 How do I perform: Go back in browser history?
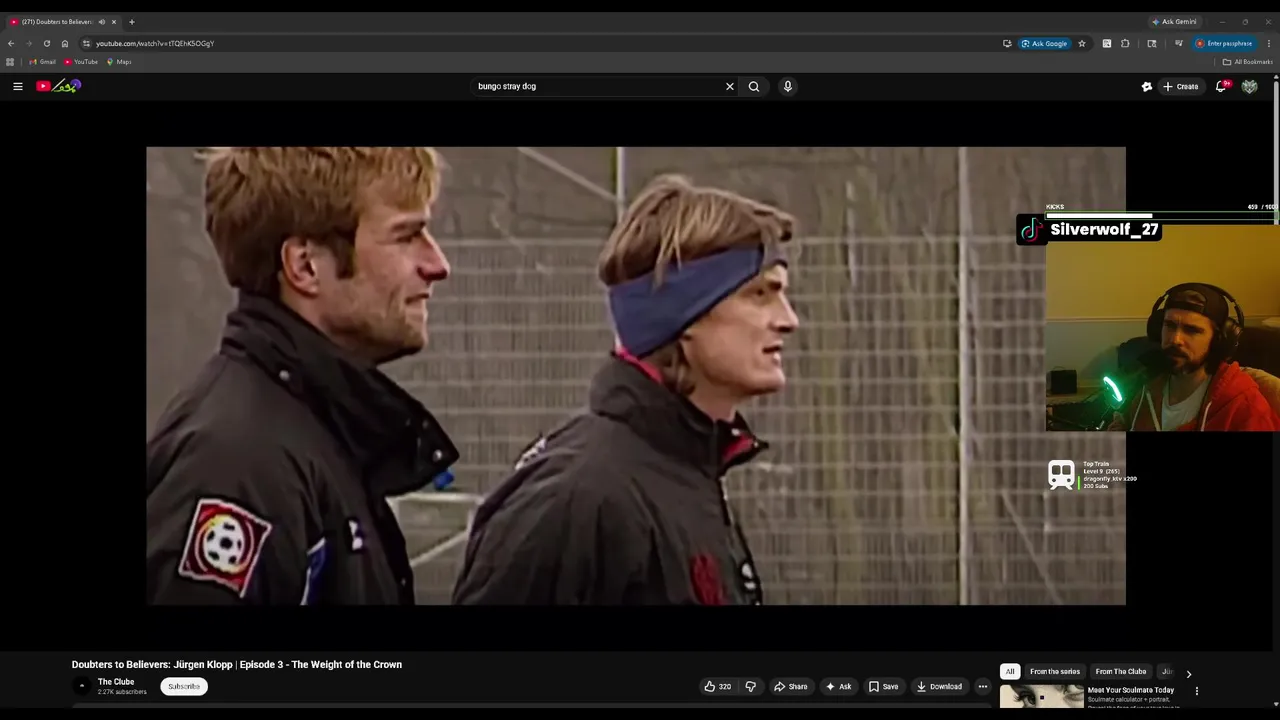(11, 43)
